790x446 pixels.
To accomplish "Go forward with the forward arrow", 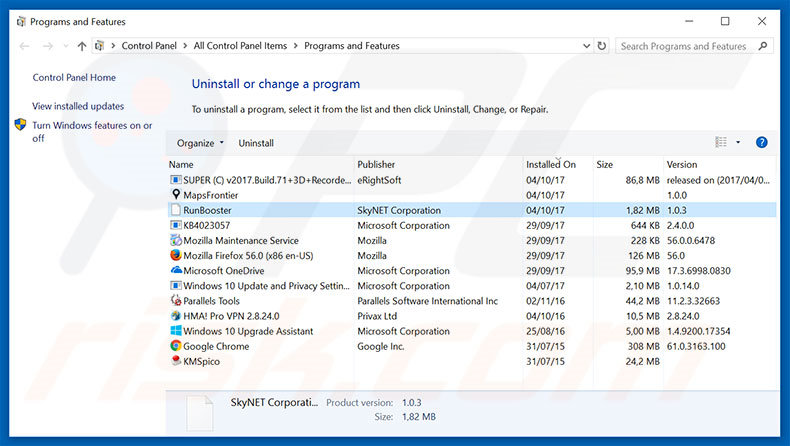I will pos(47,46).
